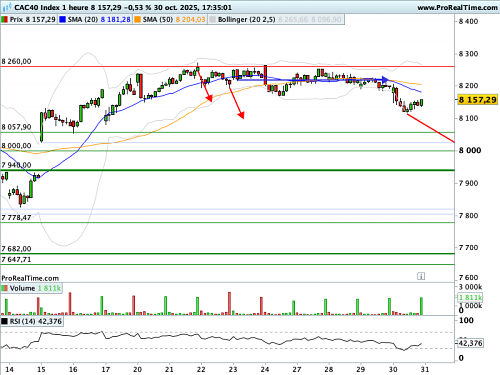Select the Volume 1 811k panel label
500x375 pixels.
click(35, 288)
